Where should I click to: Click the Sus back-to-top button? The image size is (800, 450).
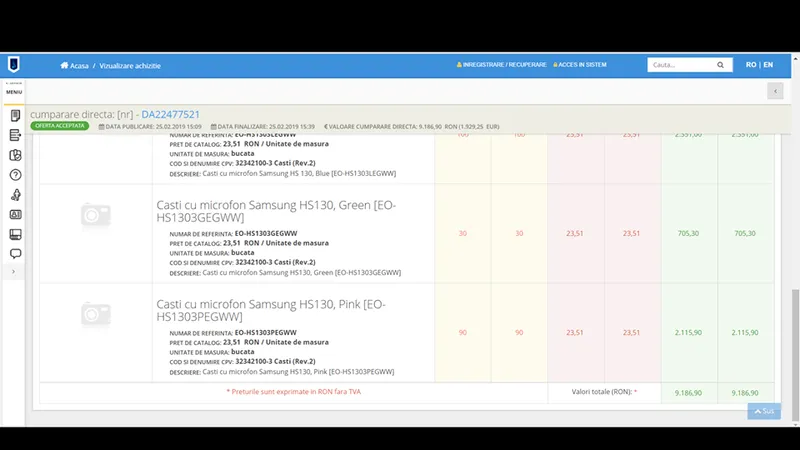point(764,411)
